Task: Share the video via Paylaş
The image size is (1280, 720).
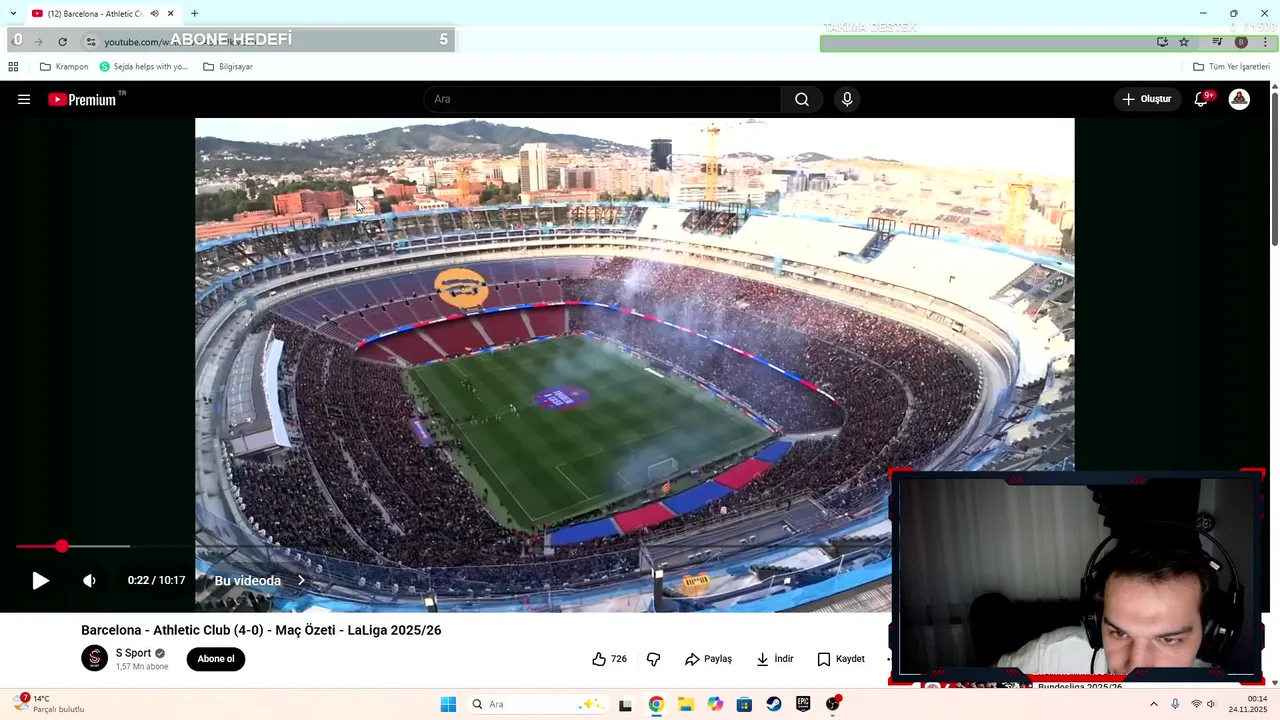Action: pos(708,659)
